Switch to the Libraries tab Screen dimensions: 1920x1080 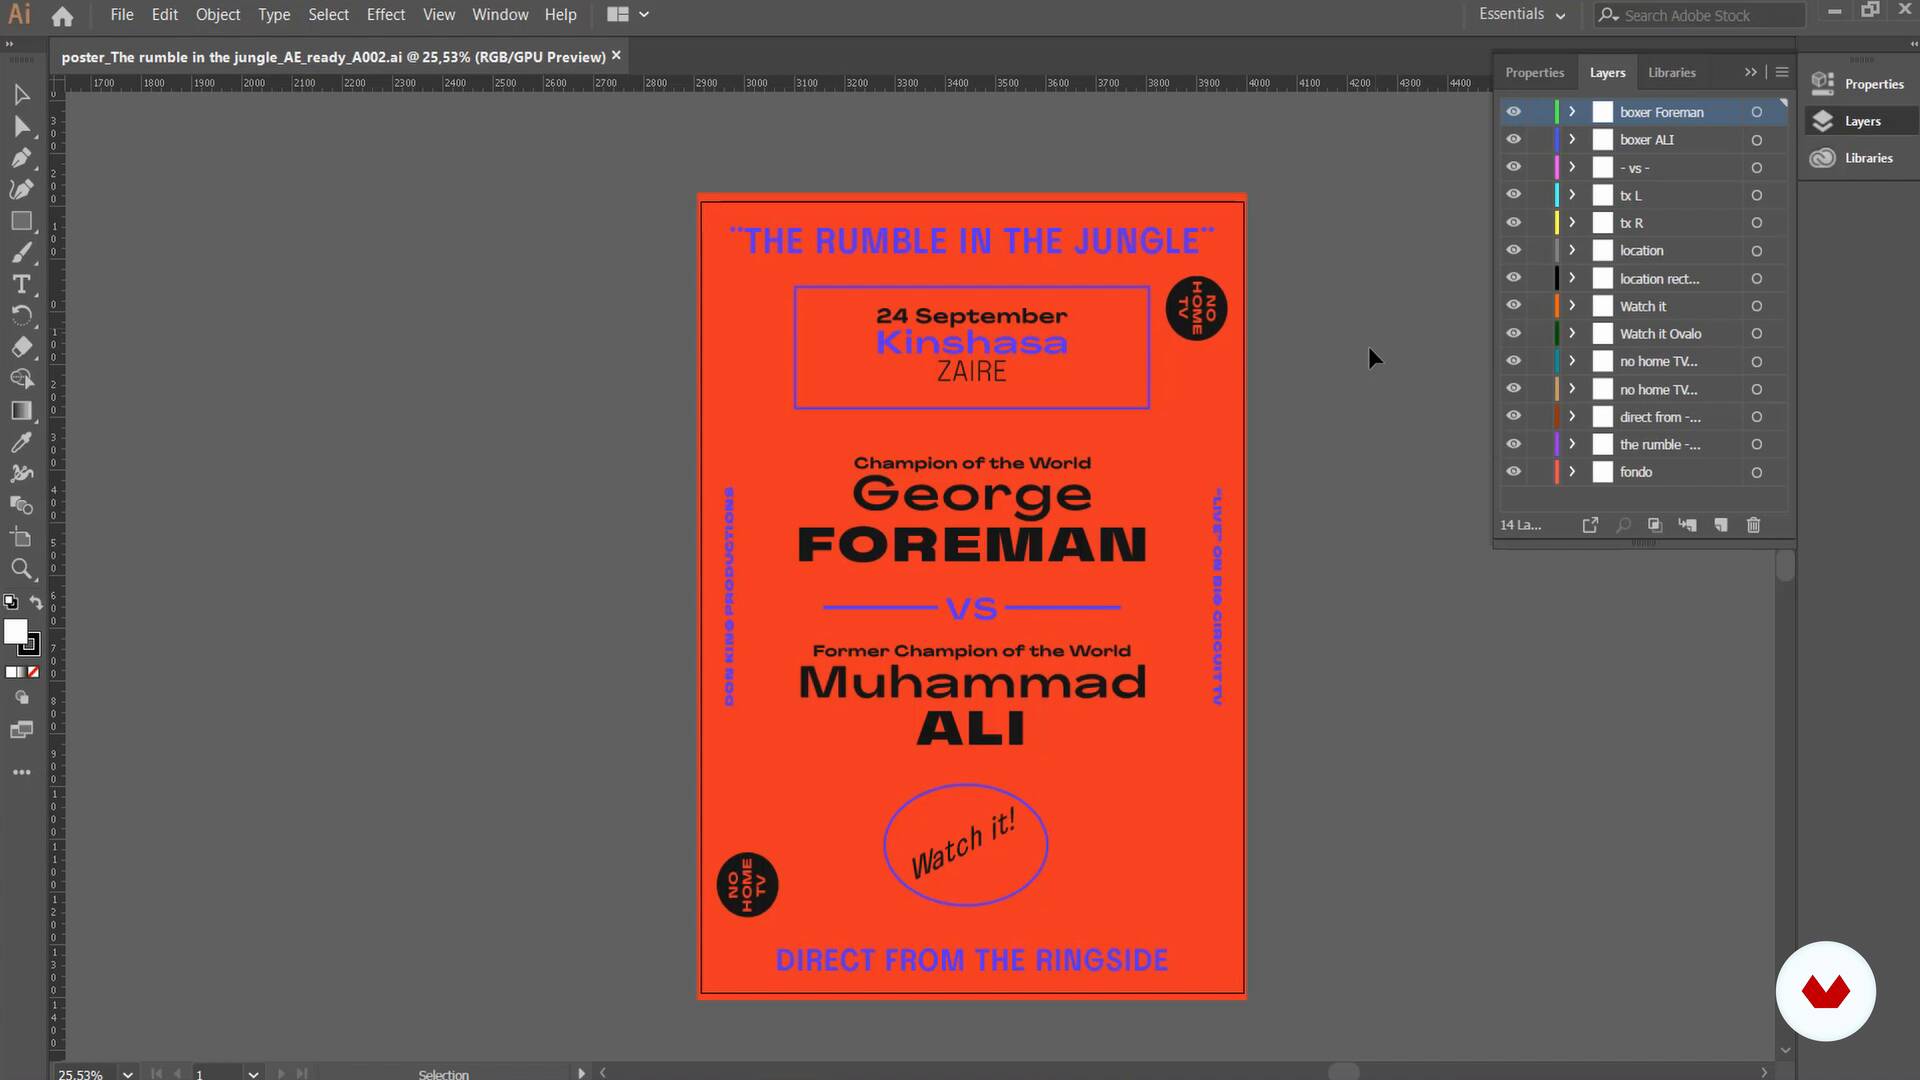click(x=1672, y=73)
